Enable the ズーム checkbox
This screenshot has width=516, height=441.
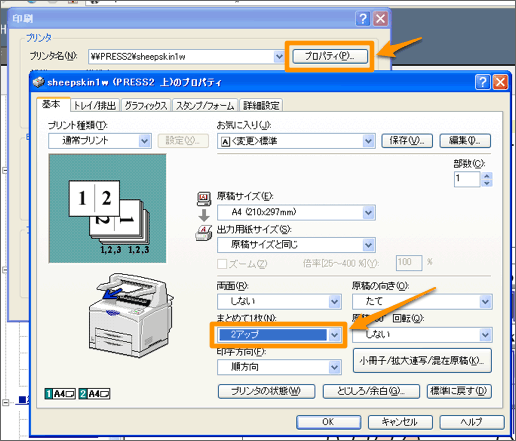(x=222, y=264)
